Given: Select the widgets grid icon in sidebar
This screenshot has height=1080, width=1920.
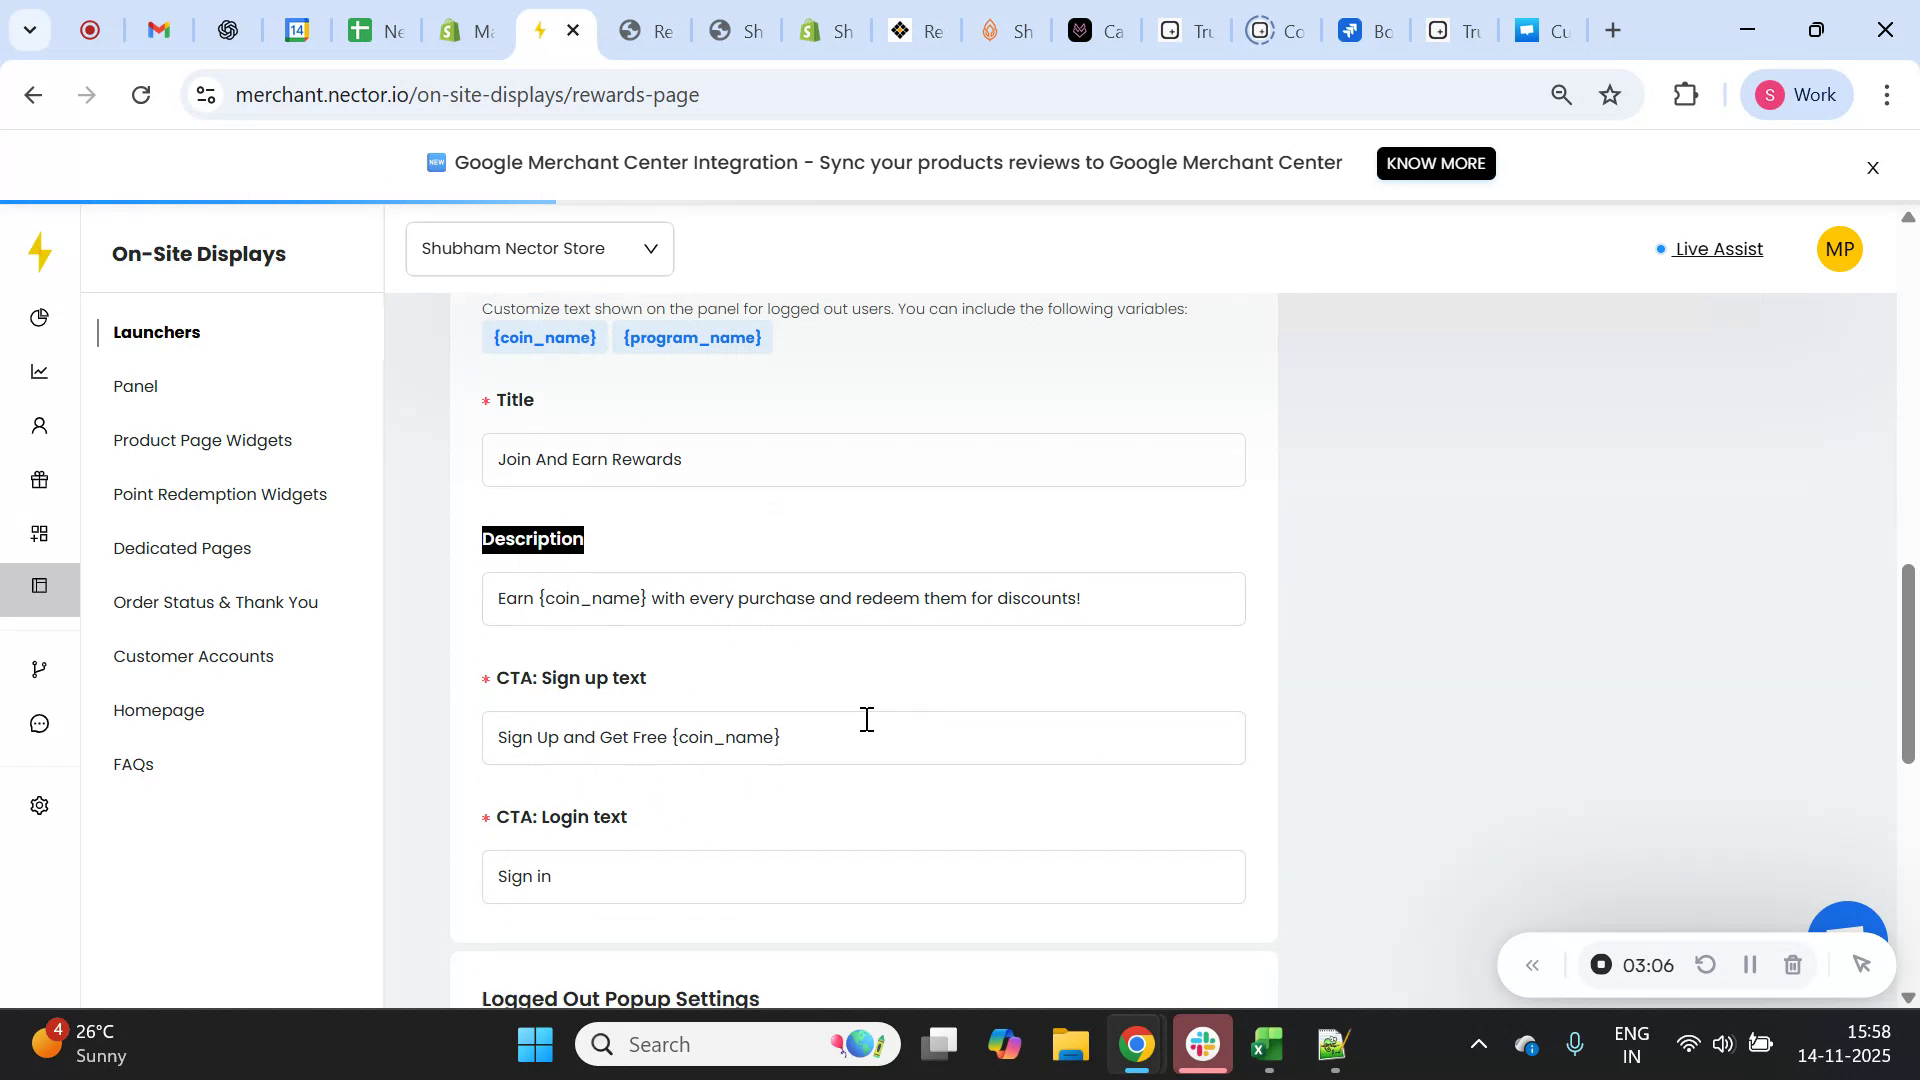Looking at the screenshot, I should [x=40, y=533].
